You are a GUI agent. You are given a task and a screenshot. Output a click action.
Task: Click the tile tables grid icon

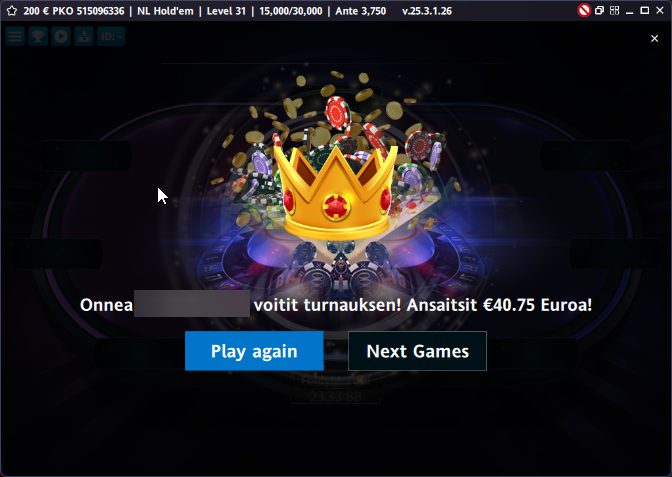coord(615,10)
